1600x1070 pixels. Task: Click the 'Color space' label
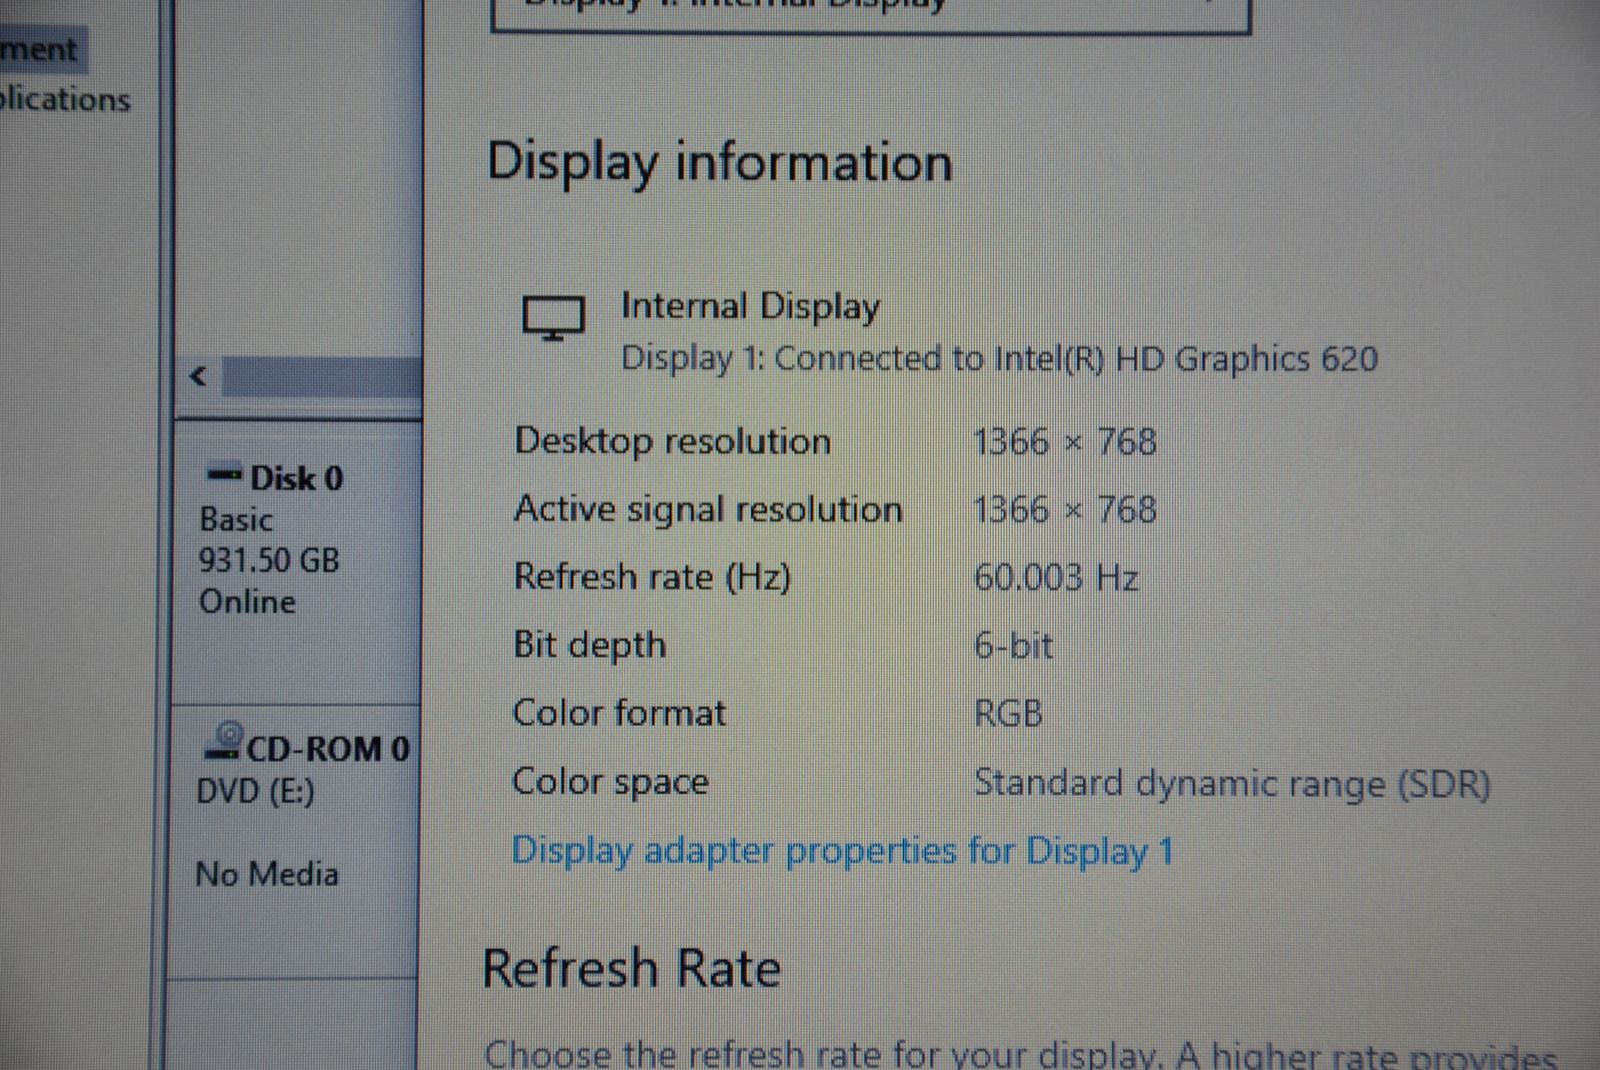point(610,782)
